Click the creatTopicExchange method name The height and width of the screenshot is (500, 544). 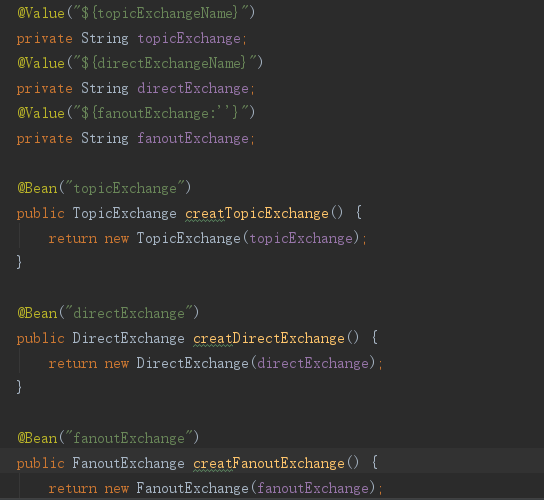[257, 213]
